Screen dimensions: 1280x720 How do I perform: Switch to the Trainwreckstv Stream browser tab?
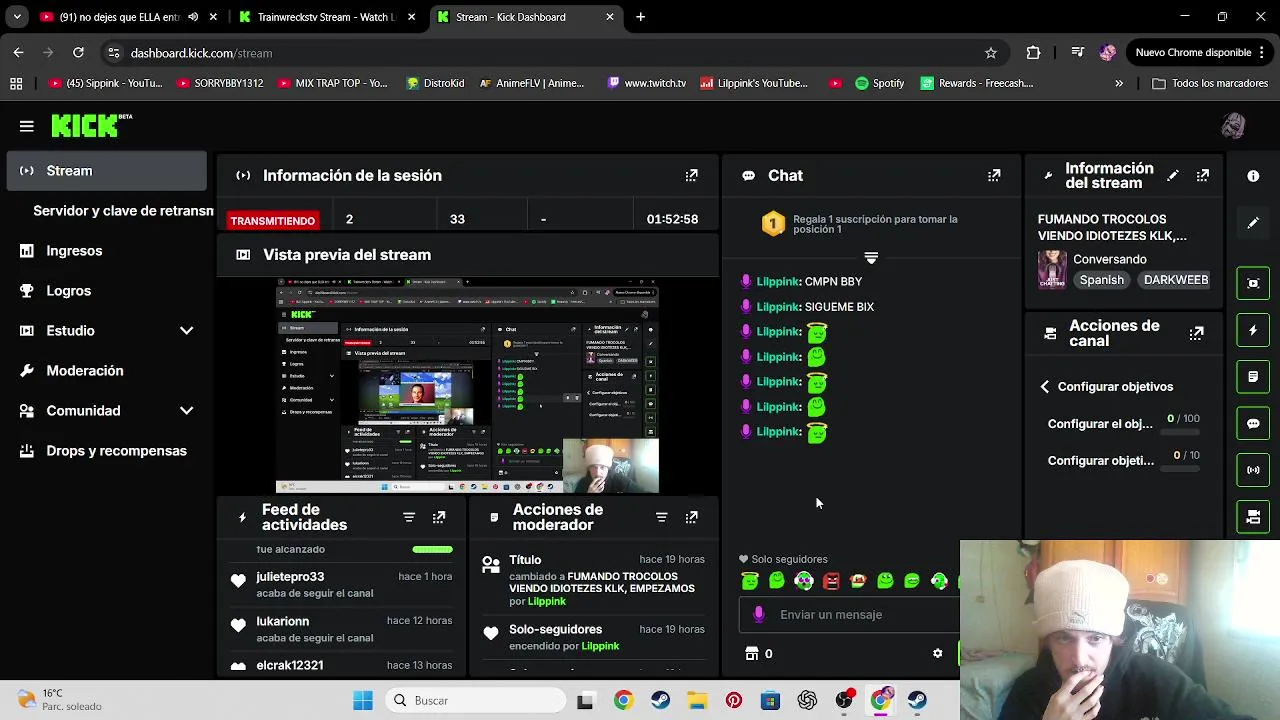(326, 17)
